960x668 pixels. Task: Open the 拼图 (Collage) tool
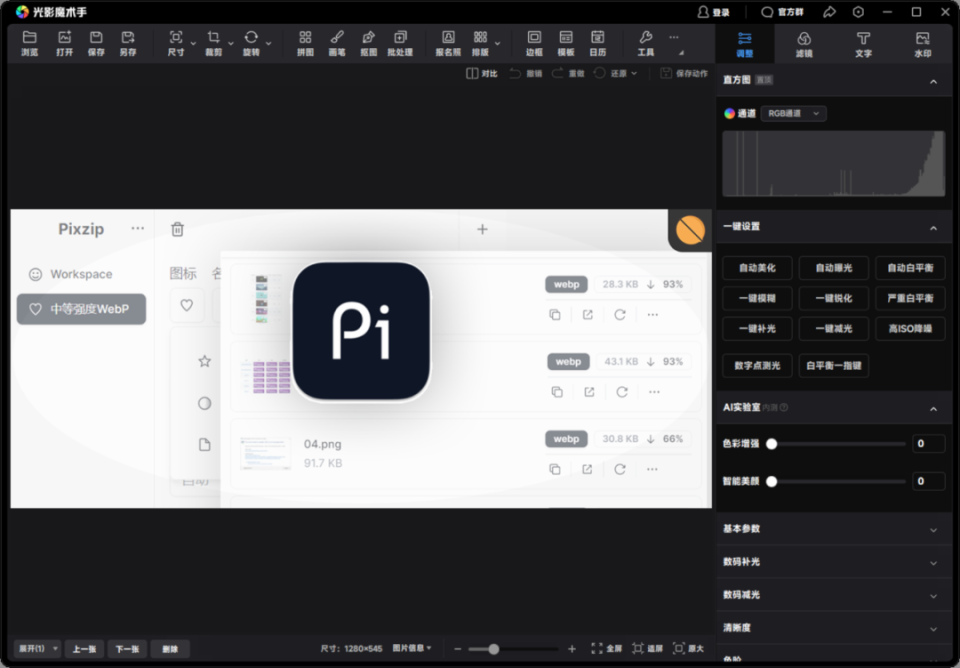[306, 43]
